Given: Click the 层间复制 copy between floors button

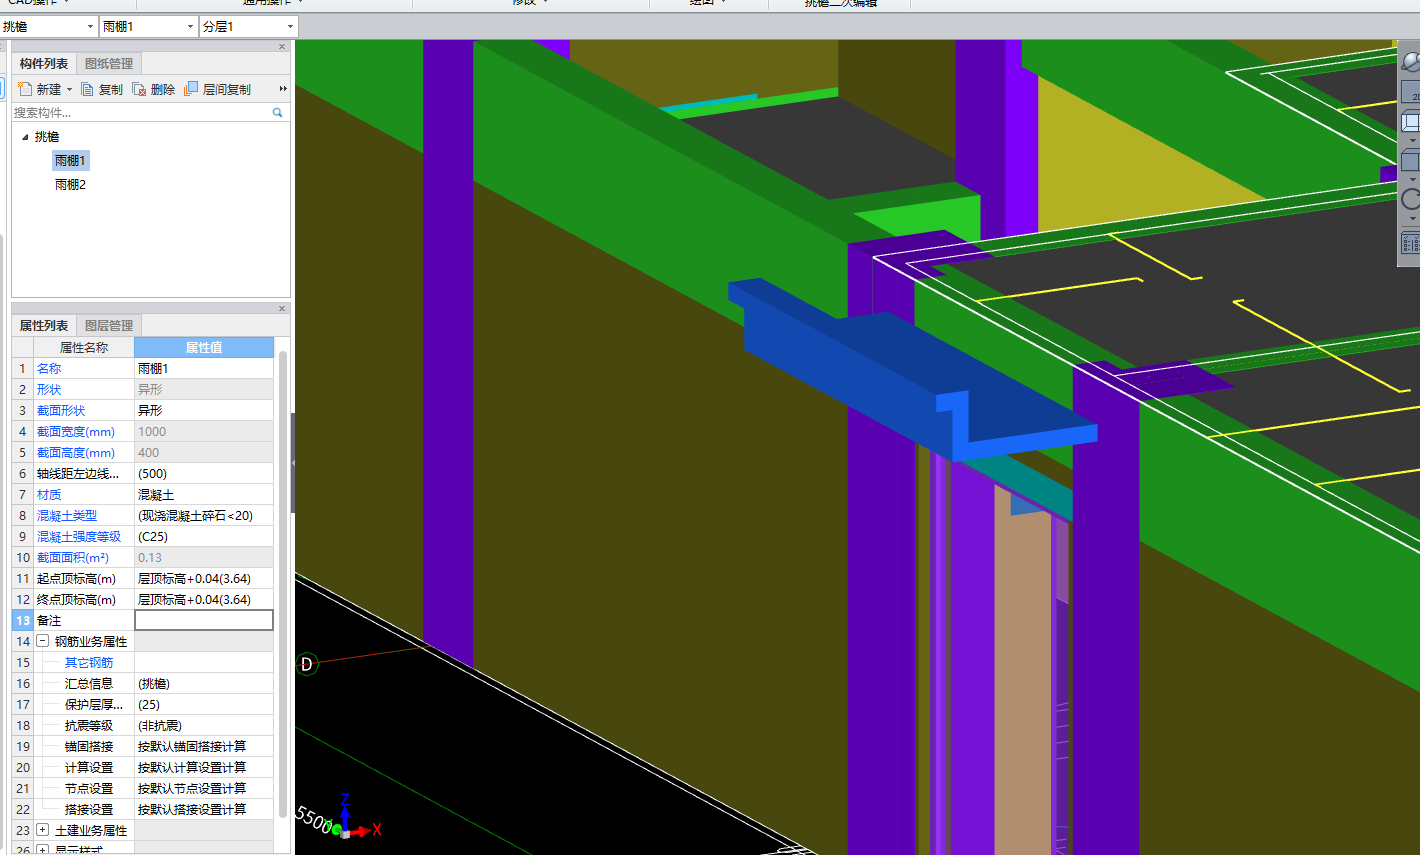Looking at the screenshot, I should [217, 89].
